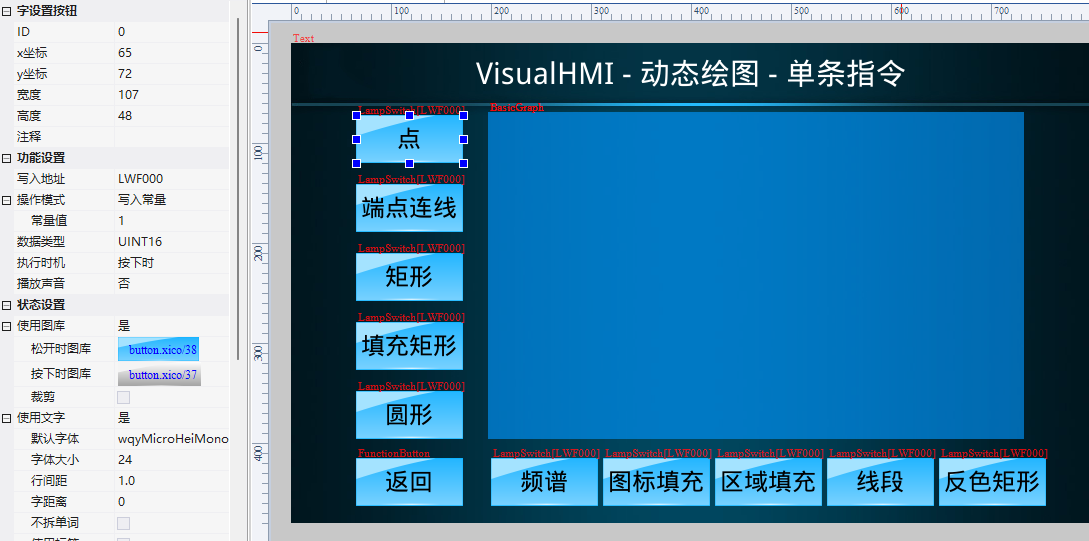The height and width of the screenshot is (541, 1089).
Task: Edit the 写入地址 LWF000 field
Action: [x=172, y=179]
